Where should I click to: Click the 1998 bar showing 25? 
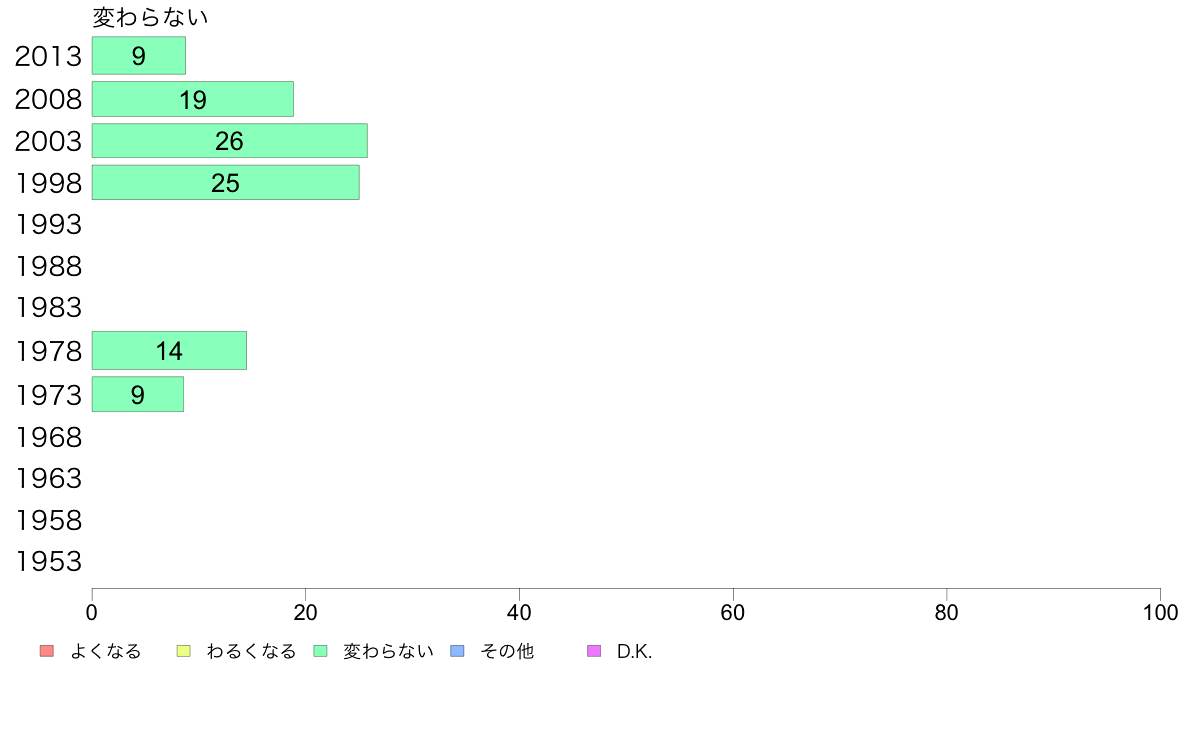click(x=226, y=183)
